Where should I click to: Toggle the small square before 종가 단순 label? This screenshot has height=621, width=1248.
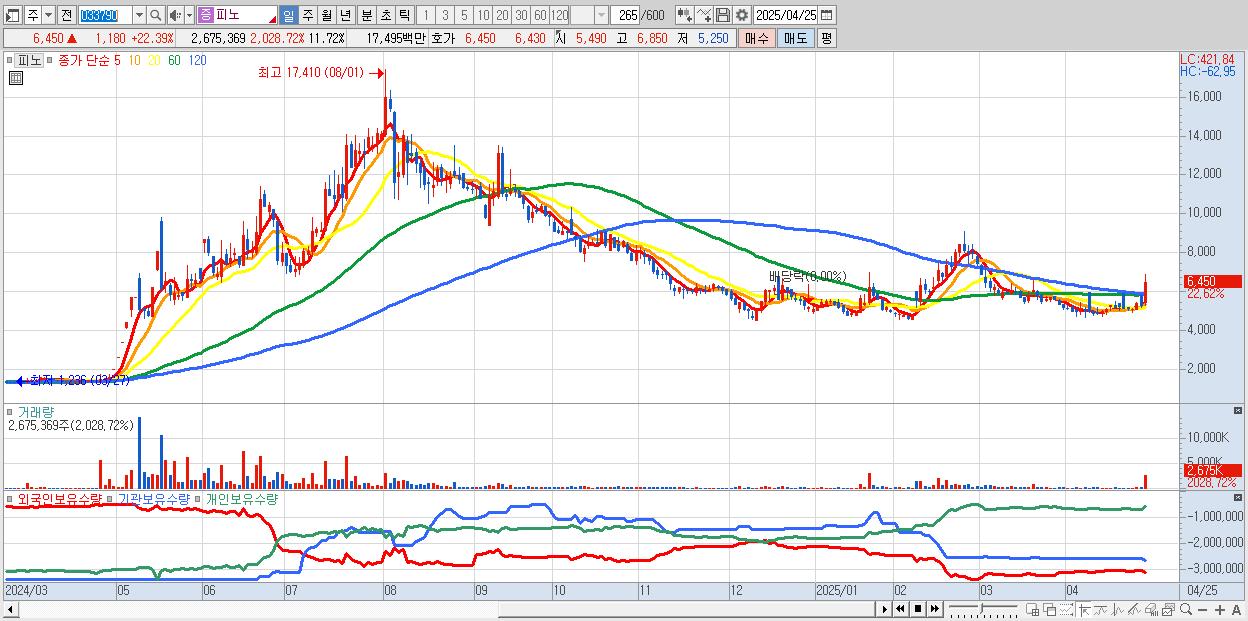click(50, 60)
